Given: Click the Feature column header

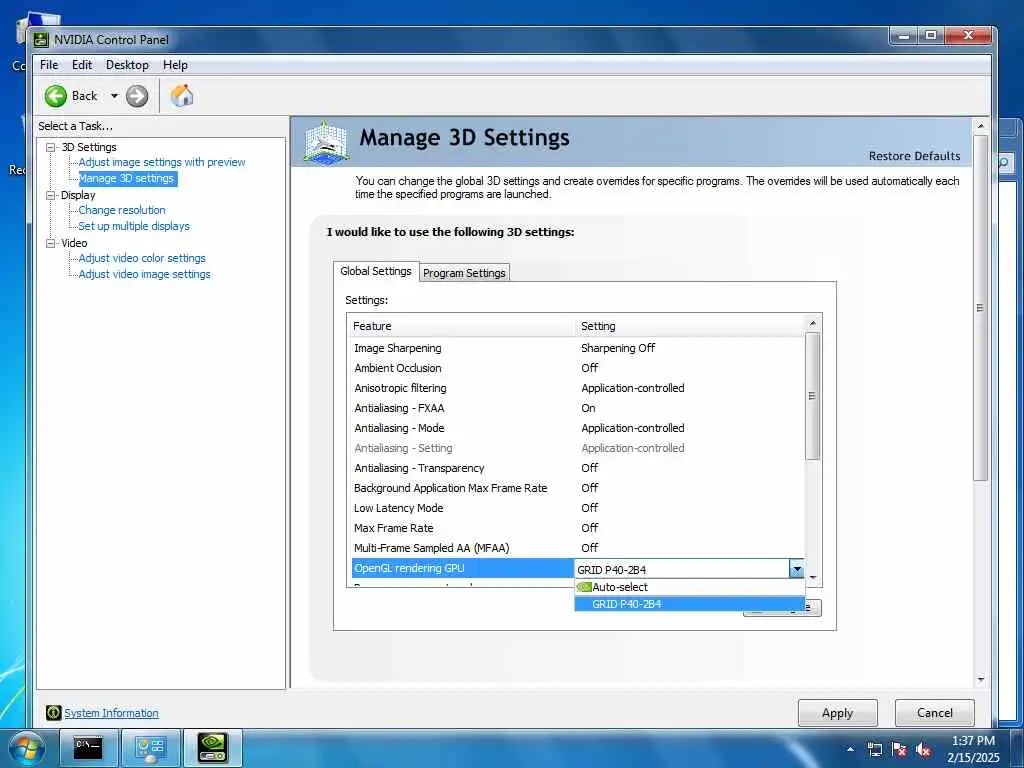Looking at the screenshot, I should point(462,326).
